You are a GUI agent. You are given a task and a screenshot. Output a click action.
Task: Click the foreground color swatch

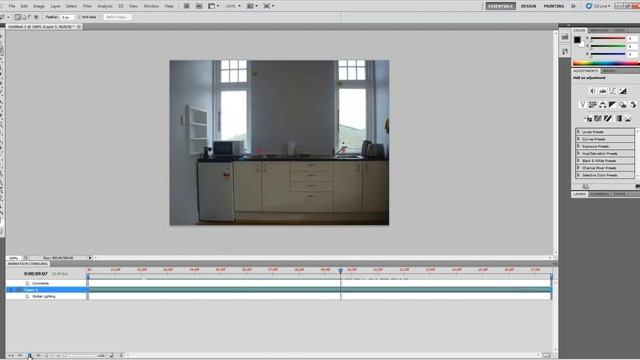coord(577,40)
